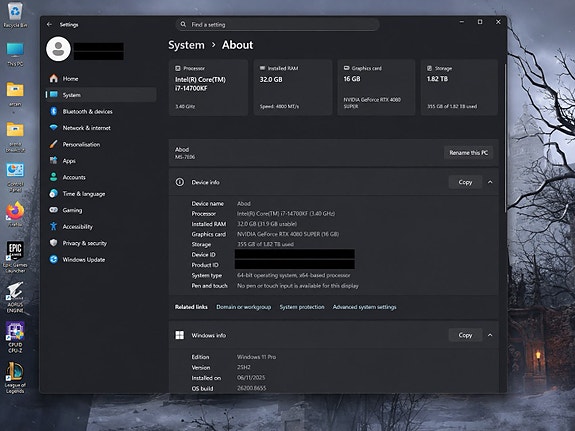Click Rename this PC button
The width and height of the screenshot is (575, 431).
[468, 153]
